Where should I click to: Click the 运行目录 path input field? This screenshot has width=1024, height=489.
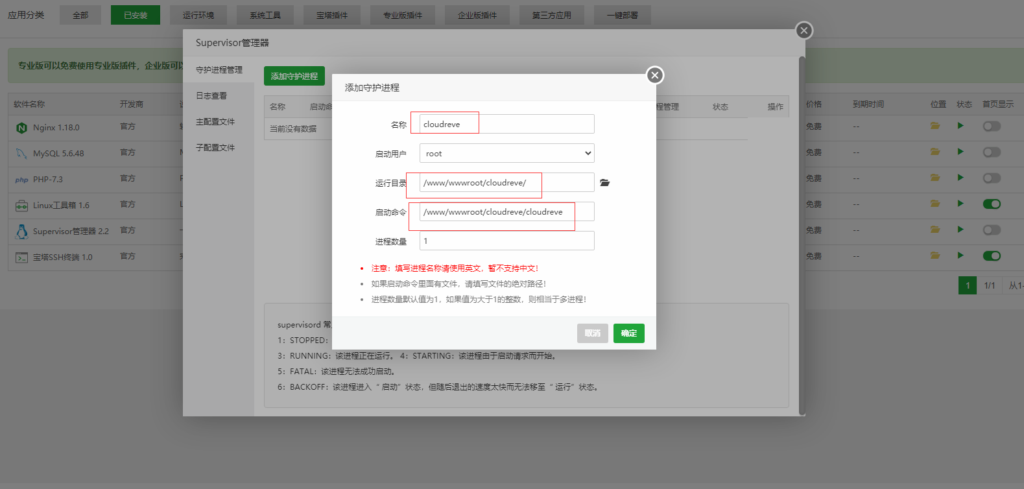(507, 183)
